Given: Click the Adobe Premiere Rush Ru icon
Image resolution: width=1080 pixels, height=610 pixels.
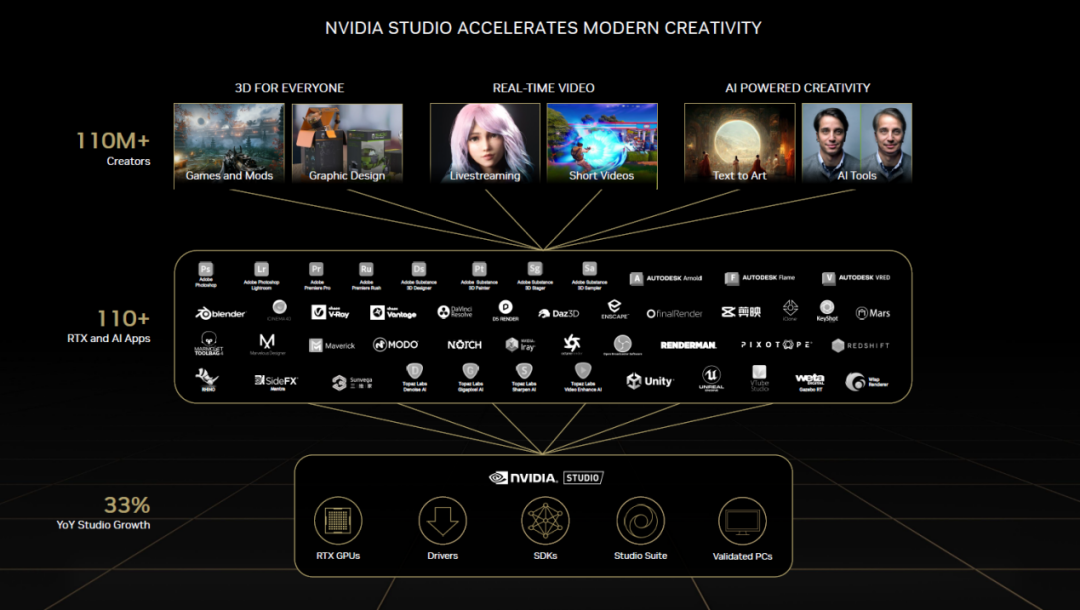Looking at the screenshot, I should coord(366,269).
